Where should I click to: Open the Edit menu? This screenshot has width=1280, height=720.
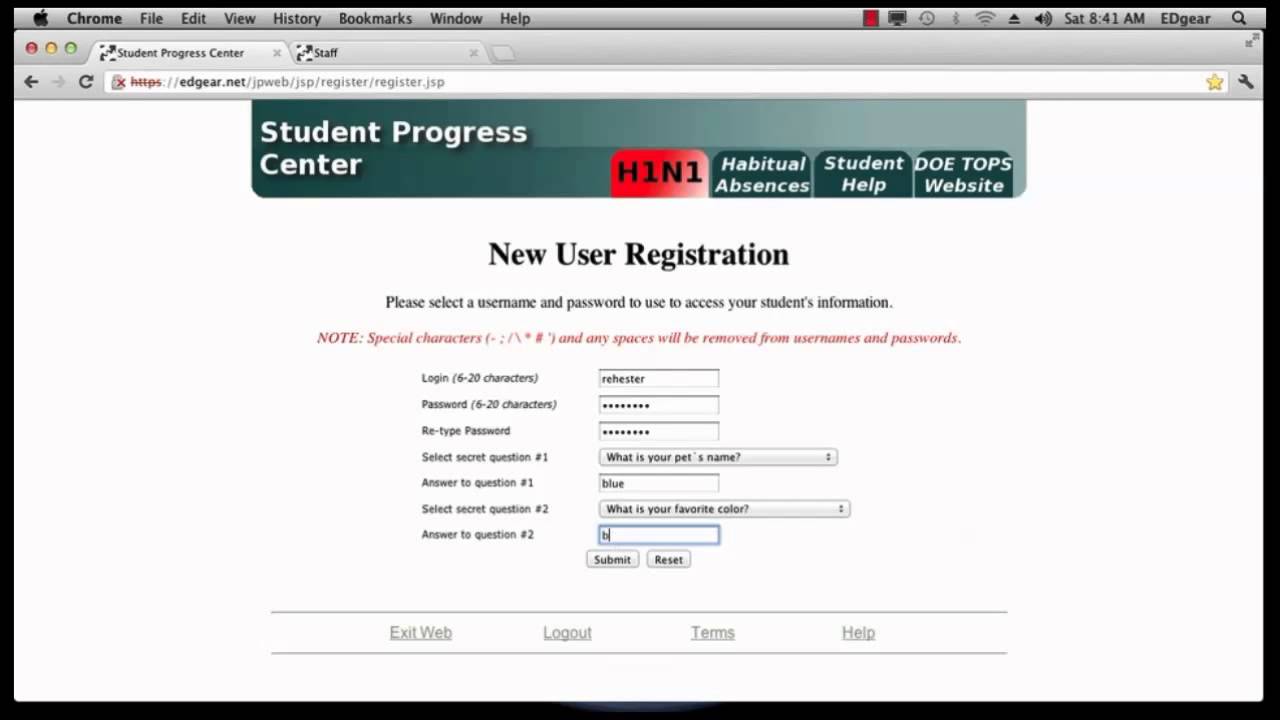point(193,18)
